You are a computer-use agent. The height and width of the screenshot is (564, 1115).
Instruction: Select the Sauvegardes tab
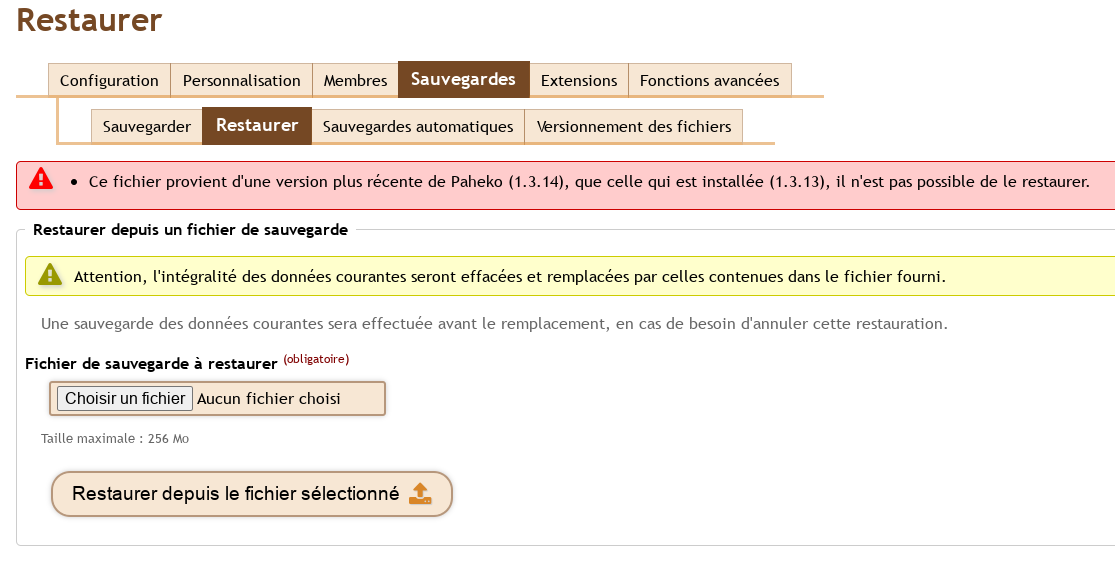tap(464, 79)
